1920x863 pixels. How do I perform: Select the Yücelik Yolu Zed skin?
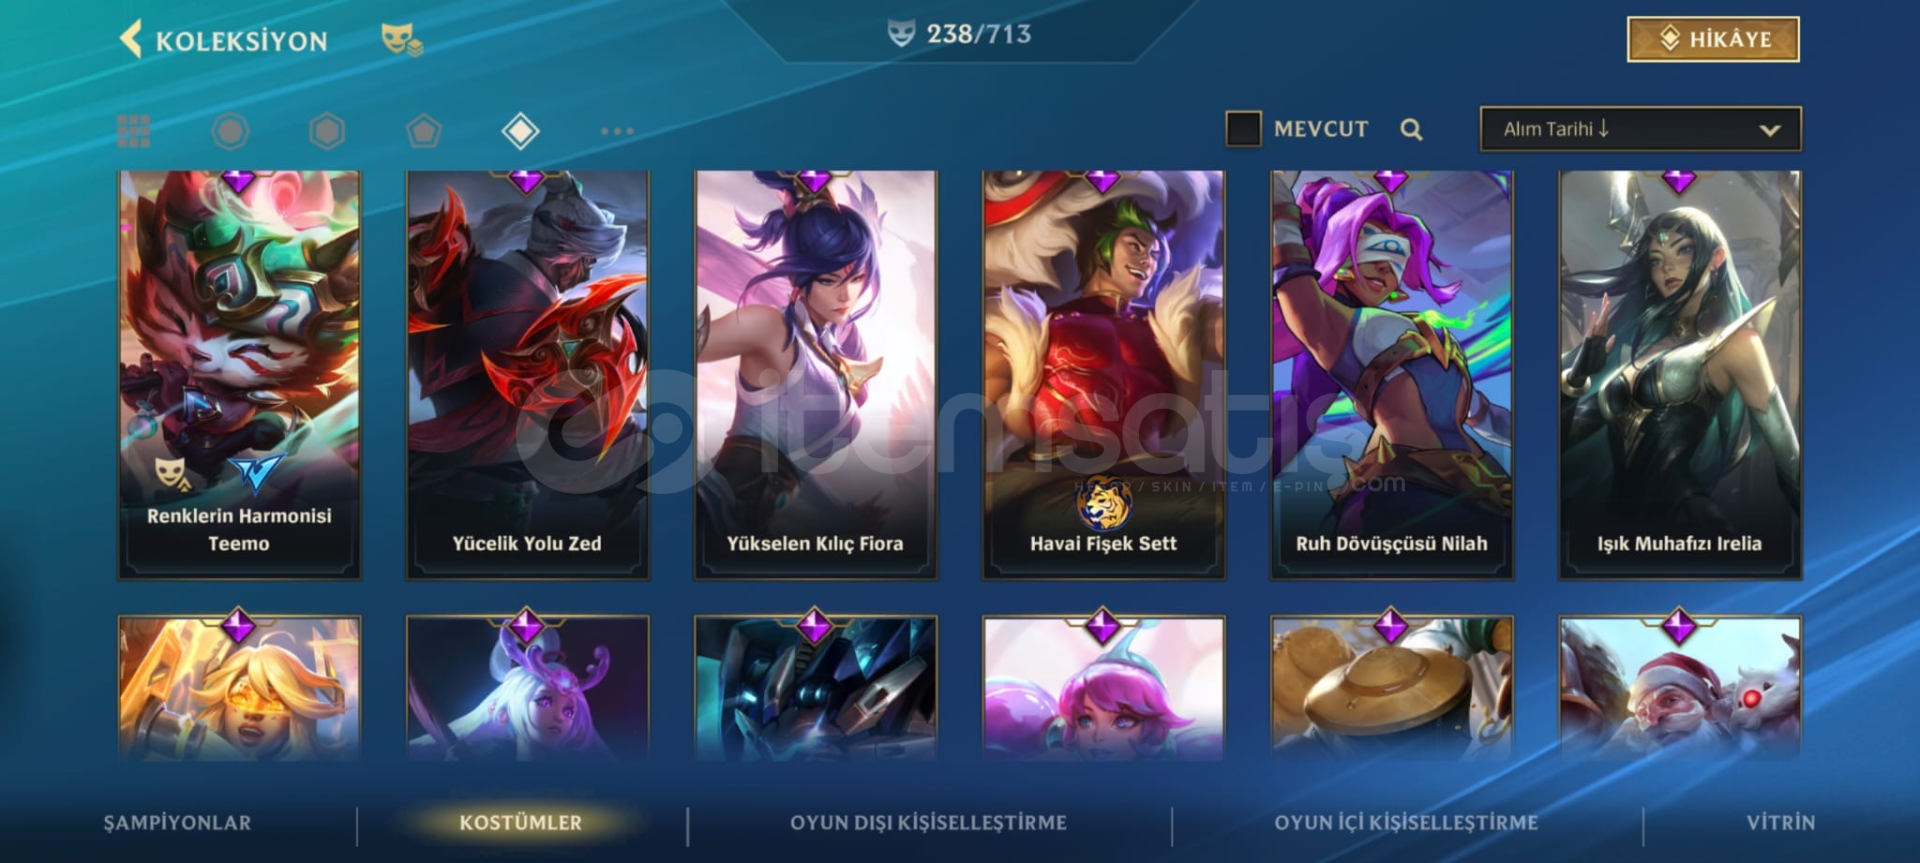point(527,374)
